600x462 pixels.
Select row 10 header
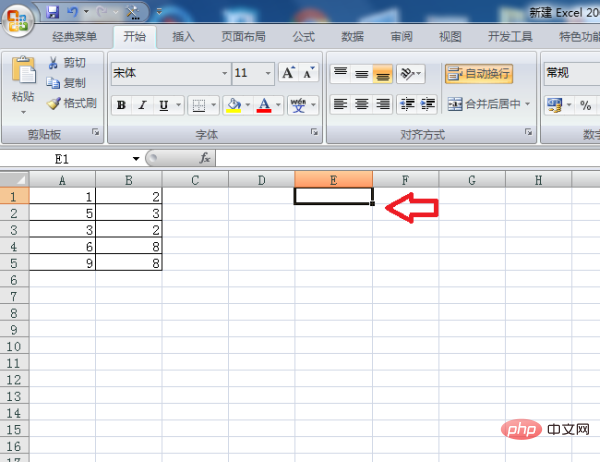(x=14, y=346)
